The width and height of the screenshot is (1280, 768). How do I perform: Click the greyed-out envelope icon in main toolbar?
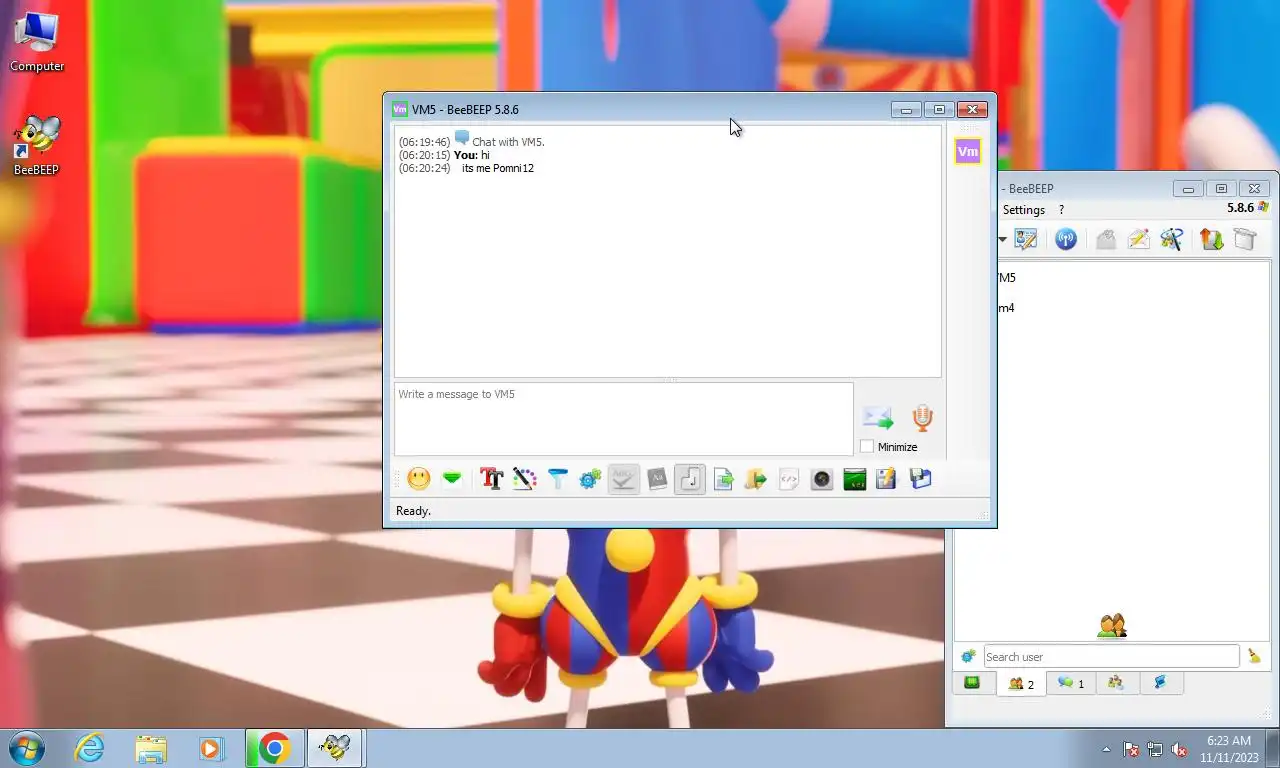[1105, 239]
